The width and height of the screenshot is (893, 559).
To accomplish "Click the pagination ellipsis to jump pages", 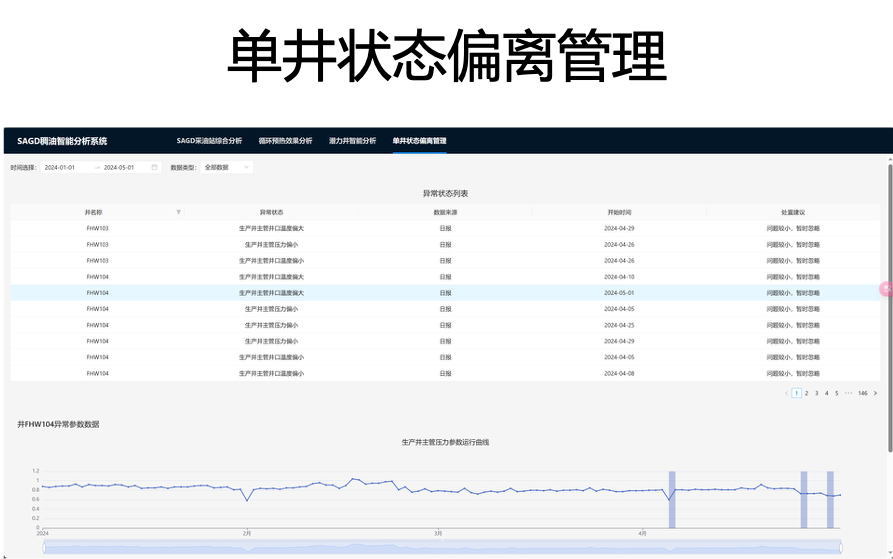I will pos(848,393).
